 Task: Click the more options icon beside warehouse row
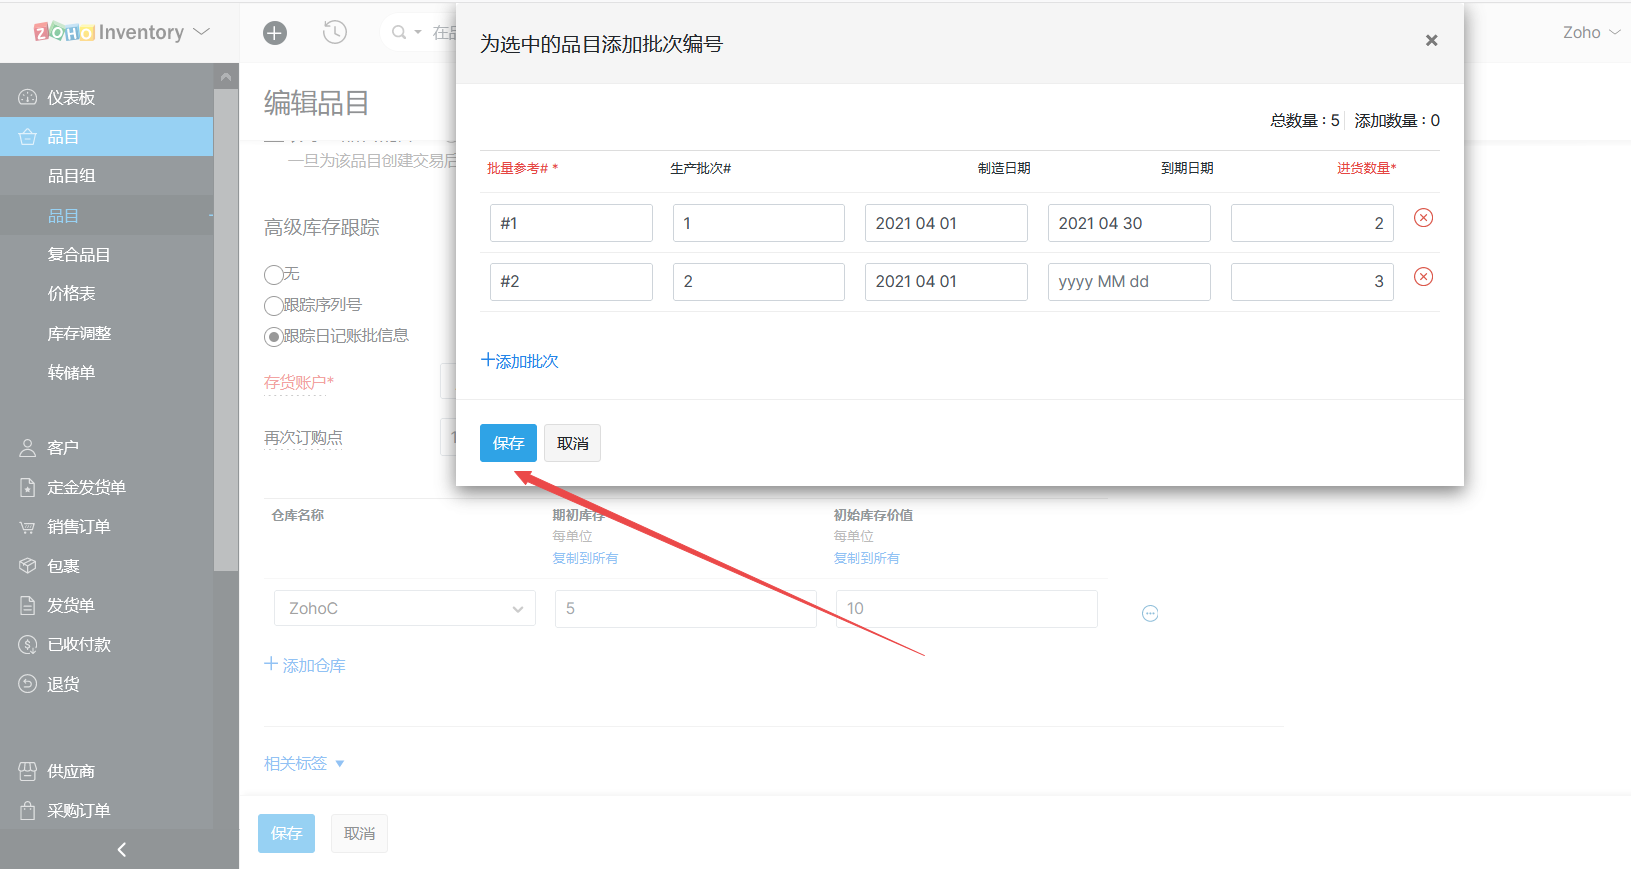pos(1150,614)
